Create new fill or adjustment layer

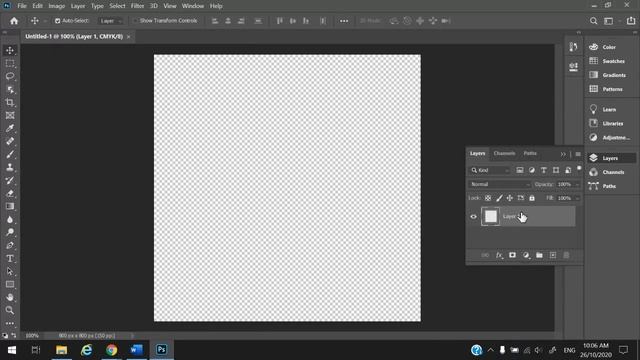526,255
